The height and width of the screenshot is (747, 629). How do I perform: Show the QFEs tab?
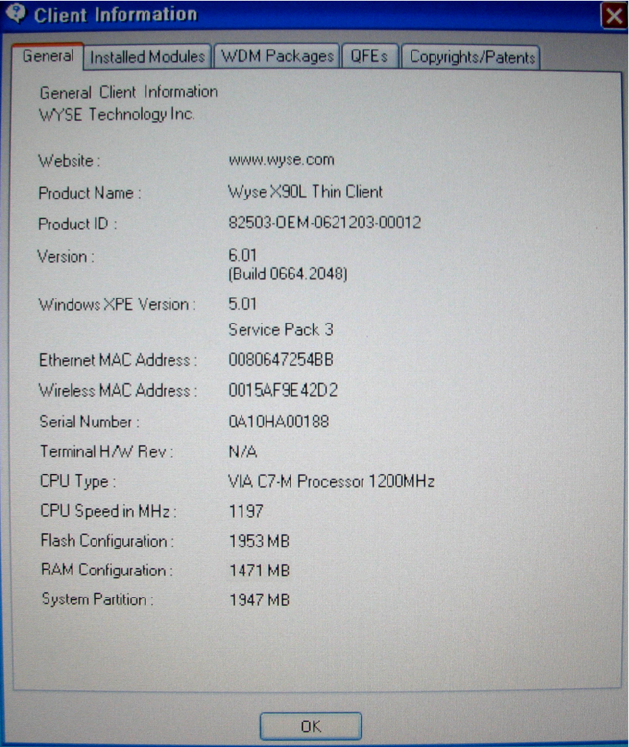point(369,56)
